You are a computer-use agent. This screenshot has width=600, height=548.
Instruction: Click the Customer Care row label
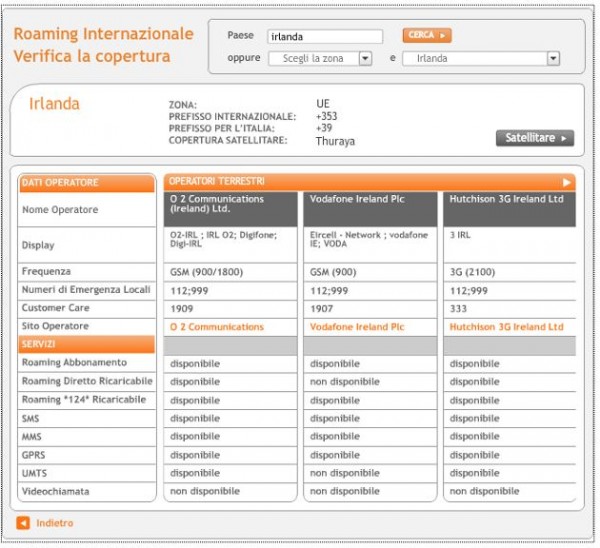pyautogui.click(x=55, y=308)
